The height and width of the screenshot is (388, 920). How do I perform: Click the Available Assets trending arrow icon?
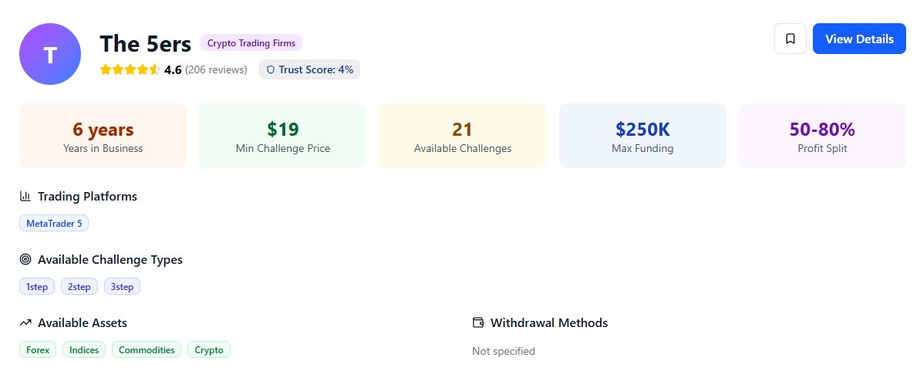click(25, 323)
